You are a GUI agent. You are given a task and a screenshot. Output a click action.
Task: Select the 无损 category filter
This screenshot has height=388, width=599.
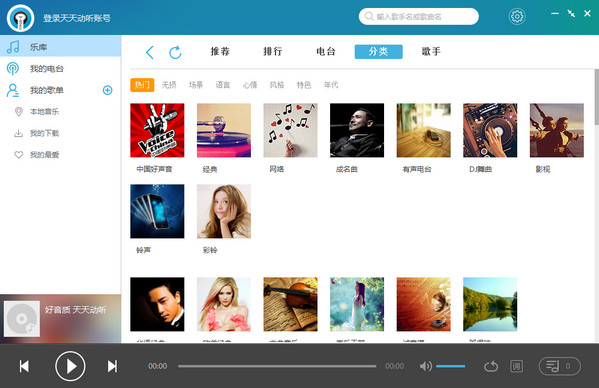click(x=169, y=85)
